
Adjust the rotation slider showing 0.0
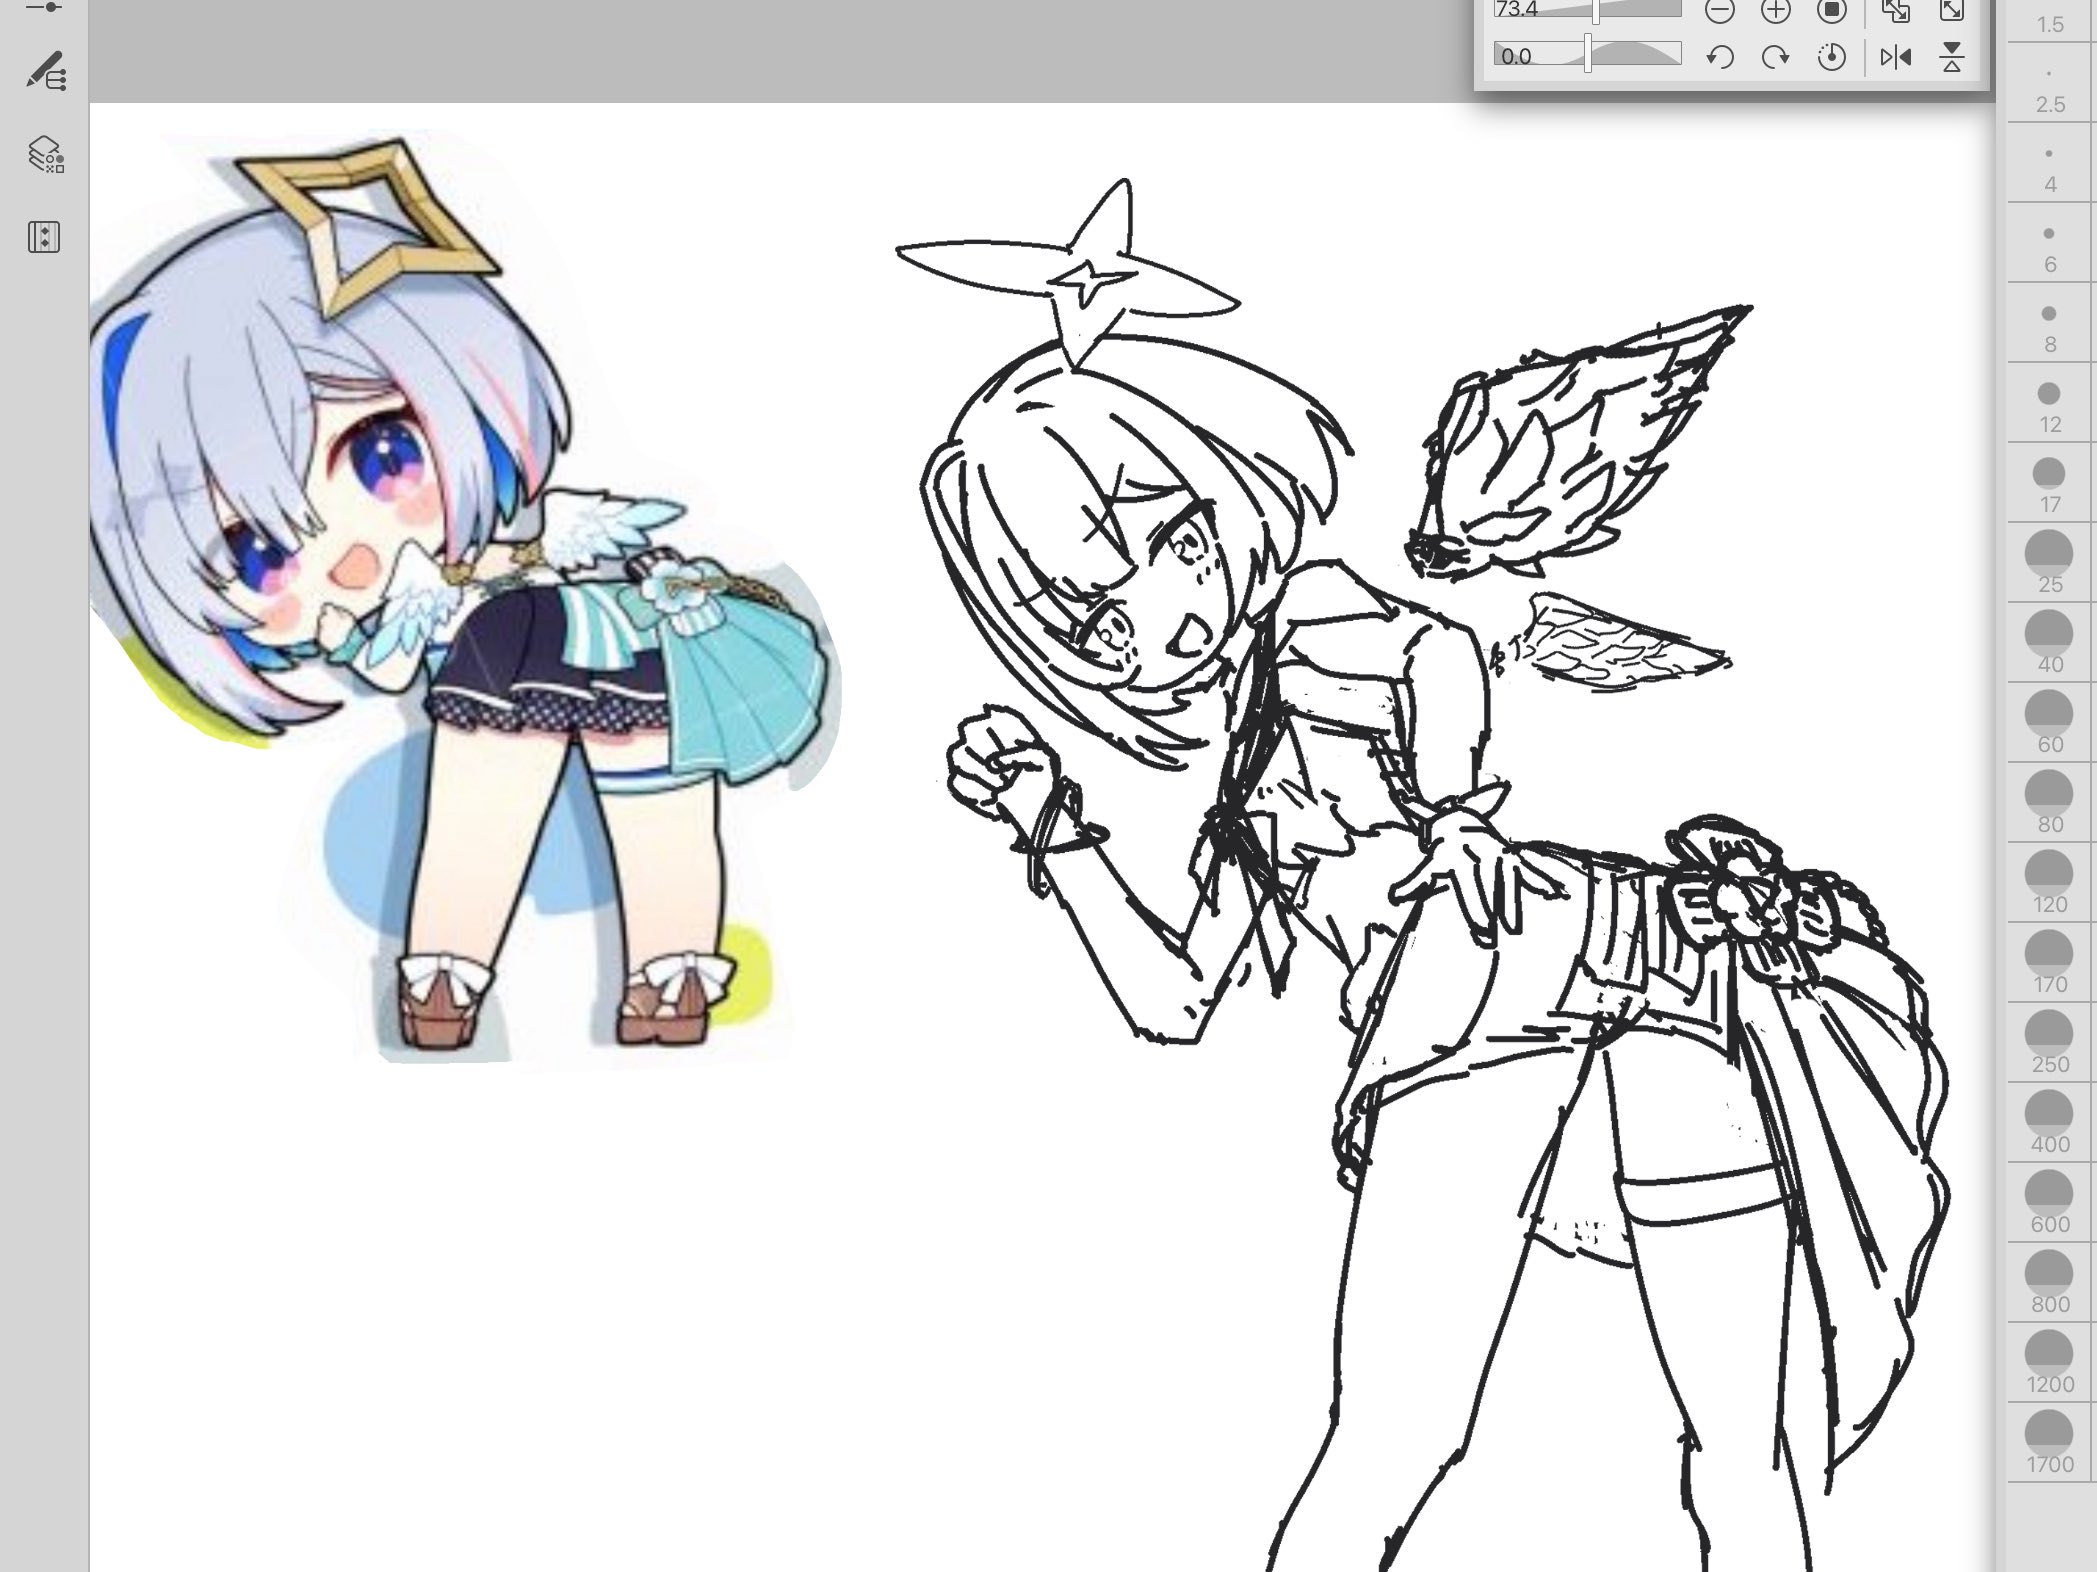pyautogui.click(x=1588, y=55)
